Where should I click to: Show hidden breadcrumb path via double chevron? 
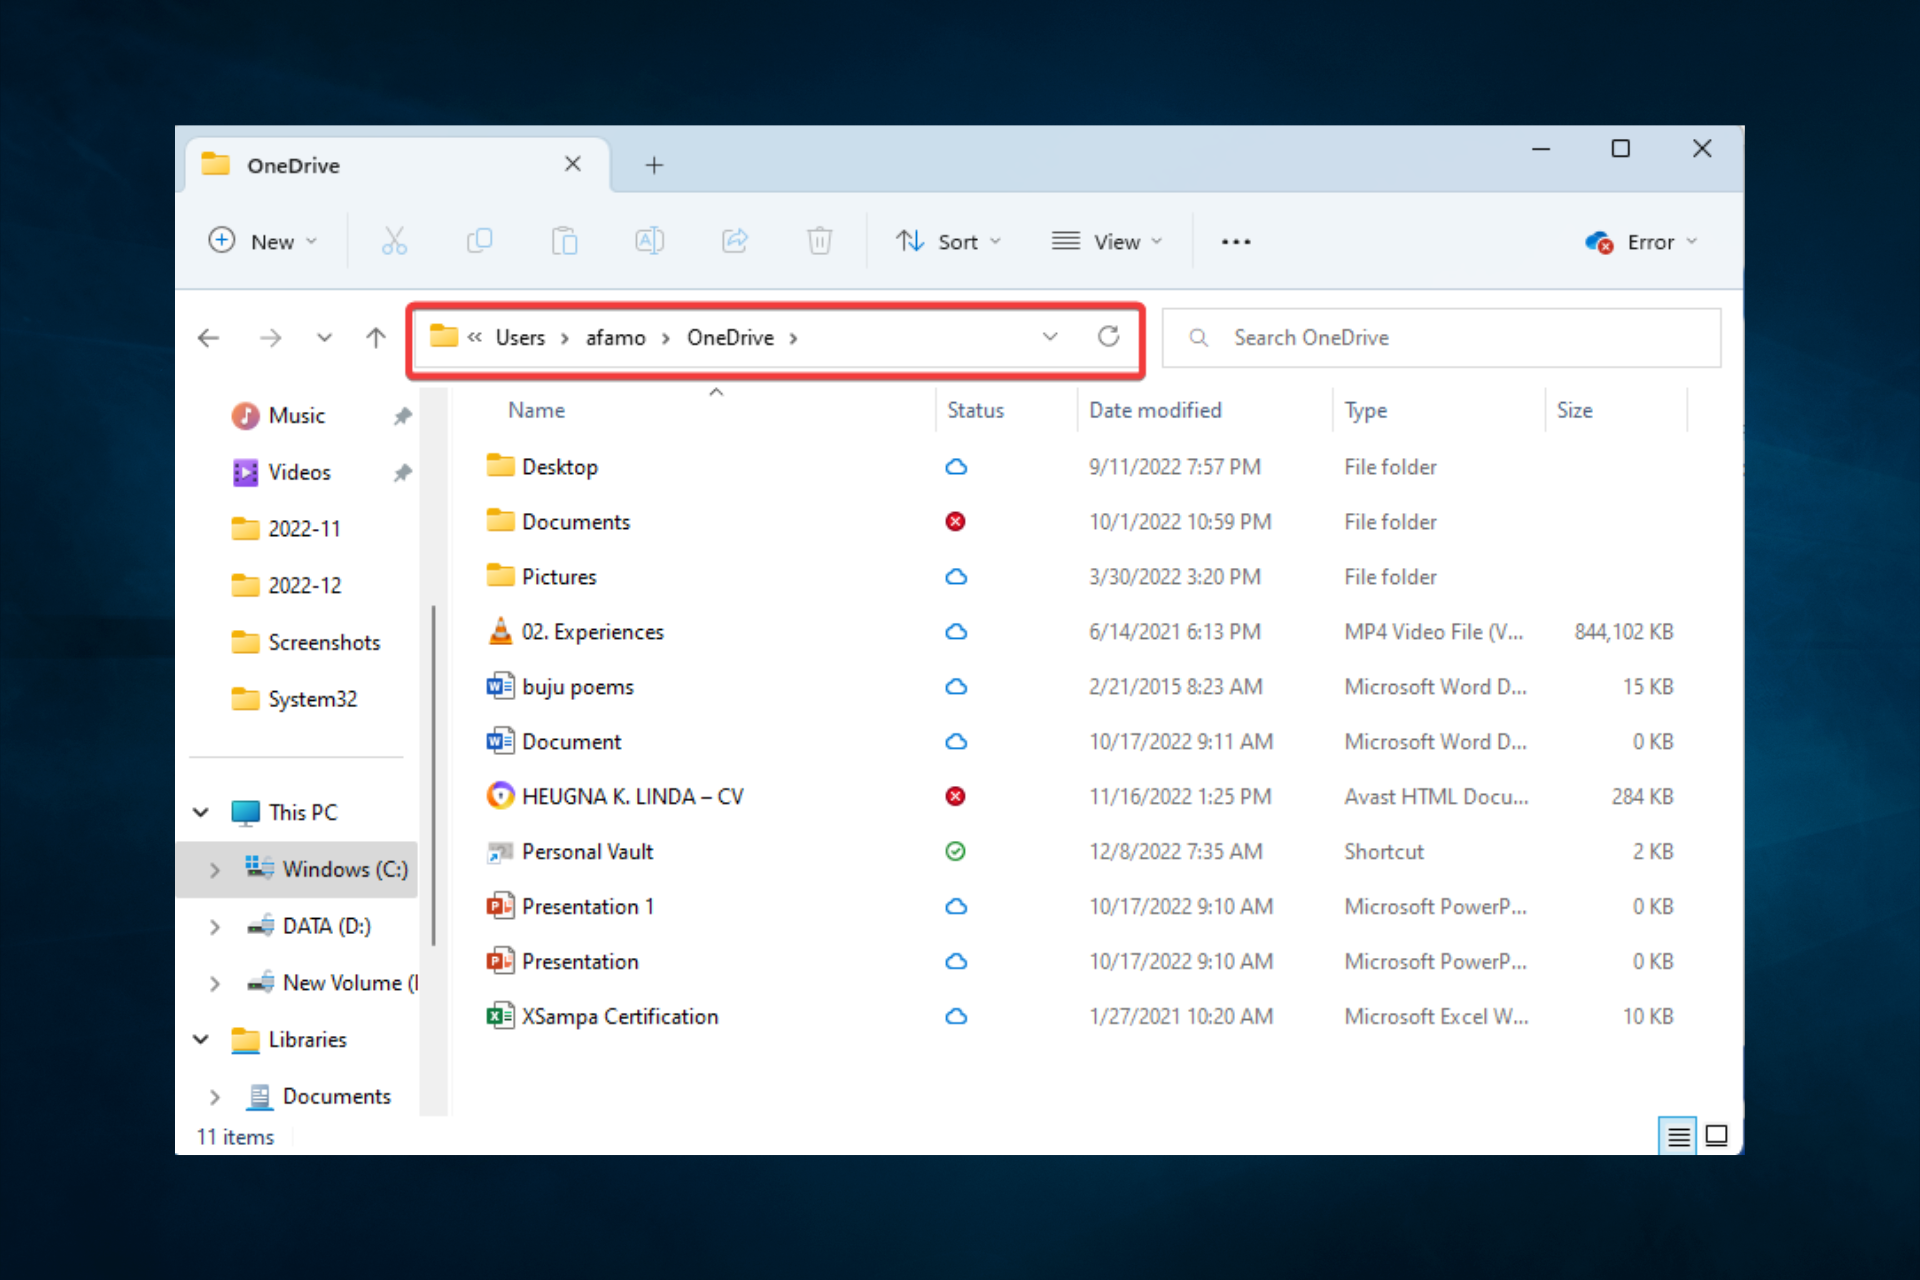pyautogui.click(x=474, y=337)
